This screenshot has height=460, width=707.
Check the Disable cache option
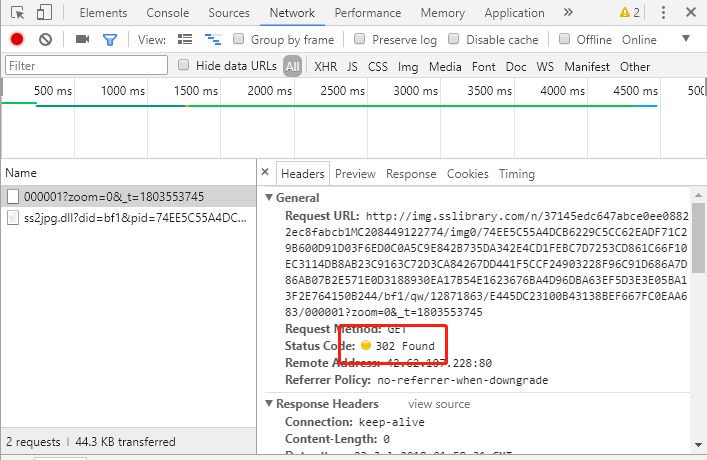(x=454, y=39)
